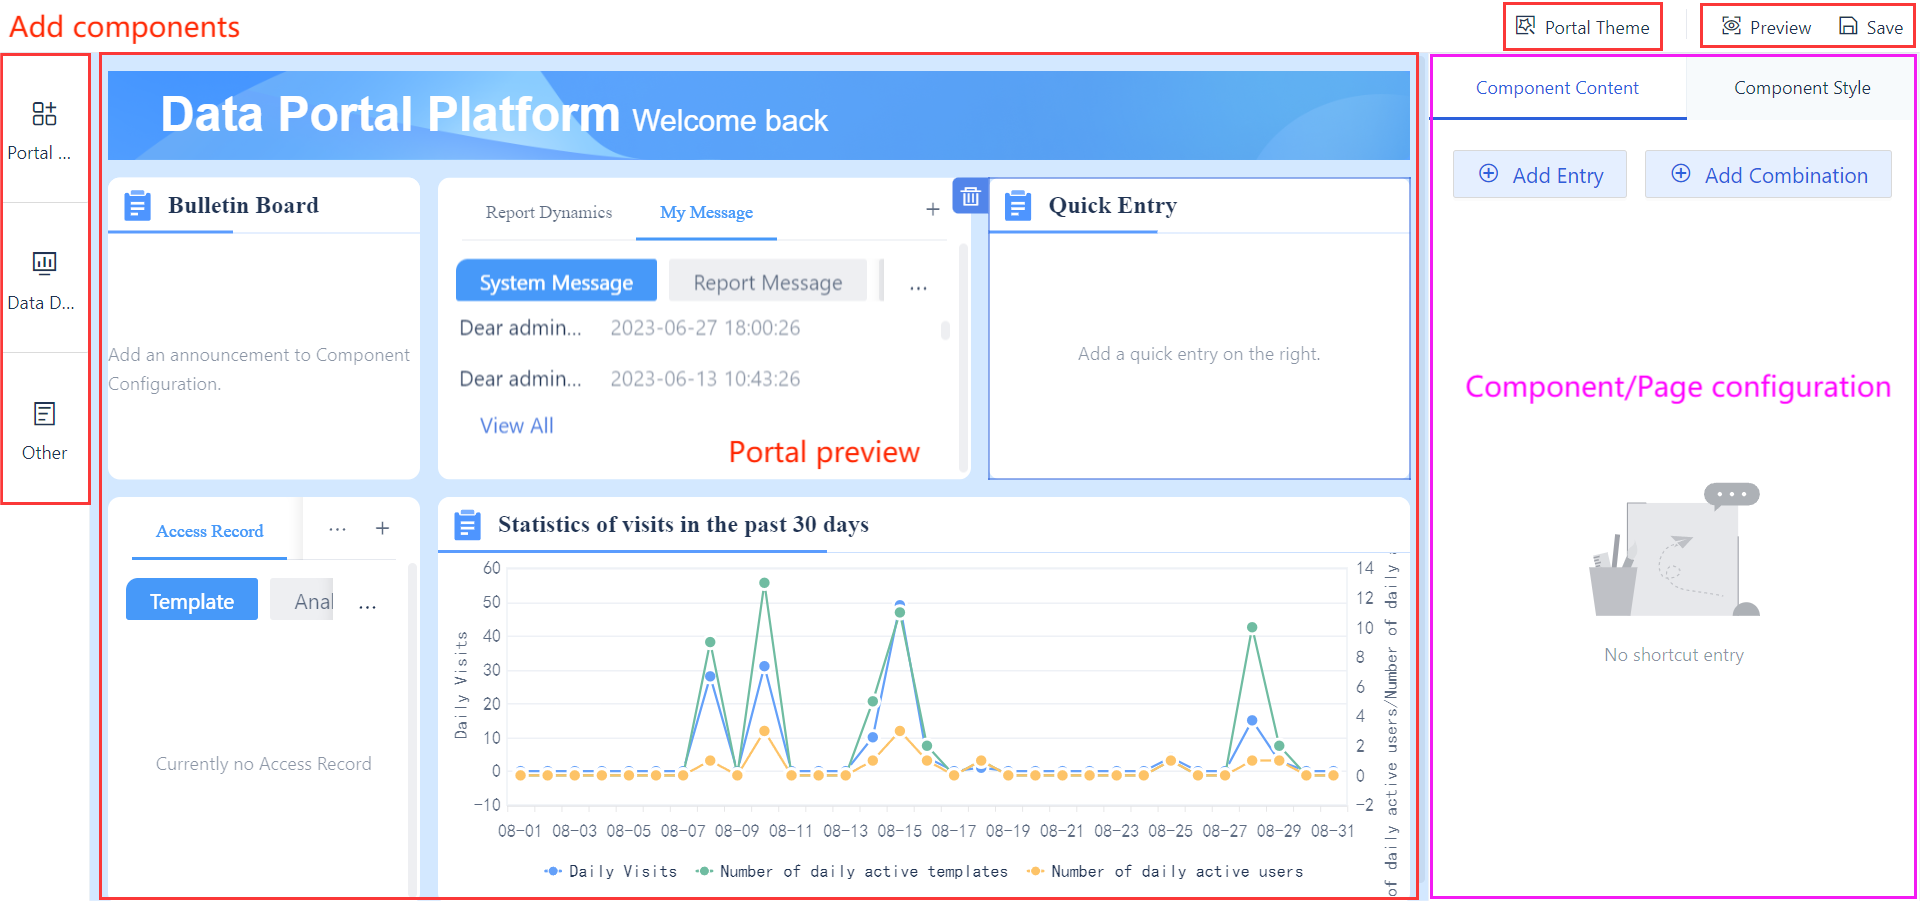Select the My Message tab
Image resolution: width=1920 pixels, height=901 pixels.
[706, 212]
